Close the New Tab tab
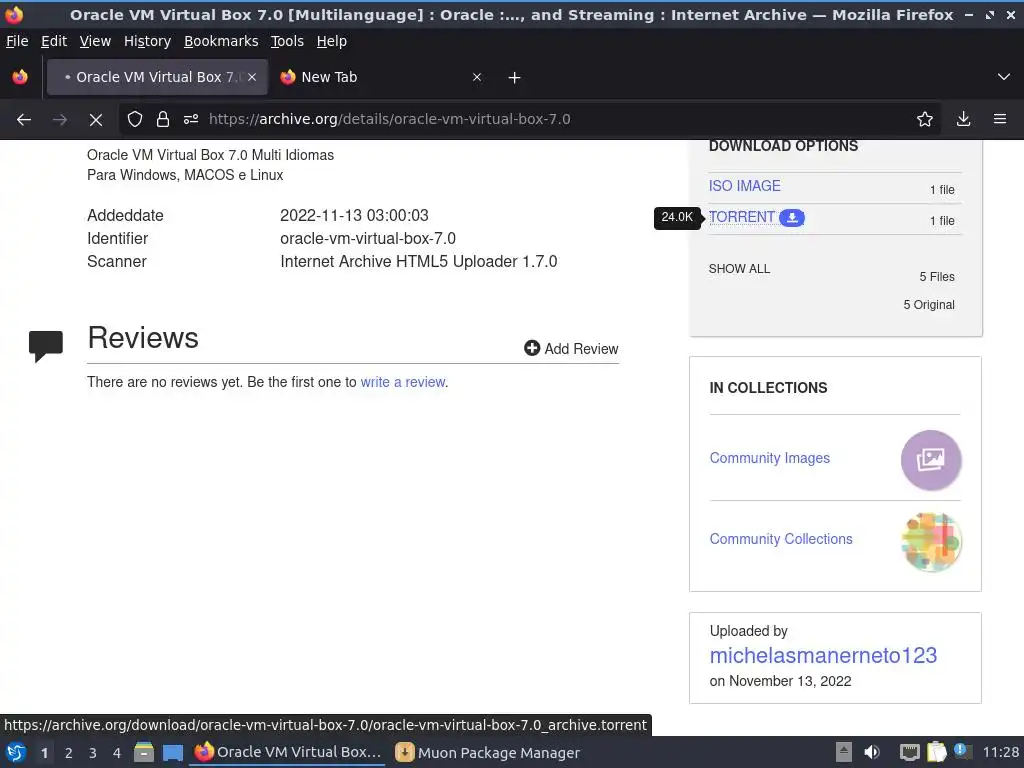The image size is (1024, 768). (x=477, y=77)
